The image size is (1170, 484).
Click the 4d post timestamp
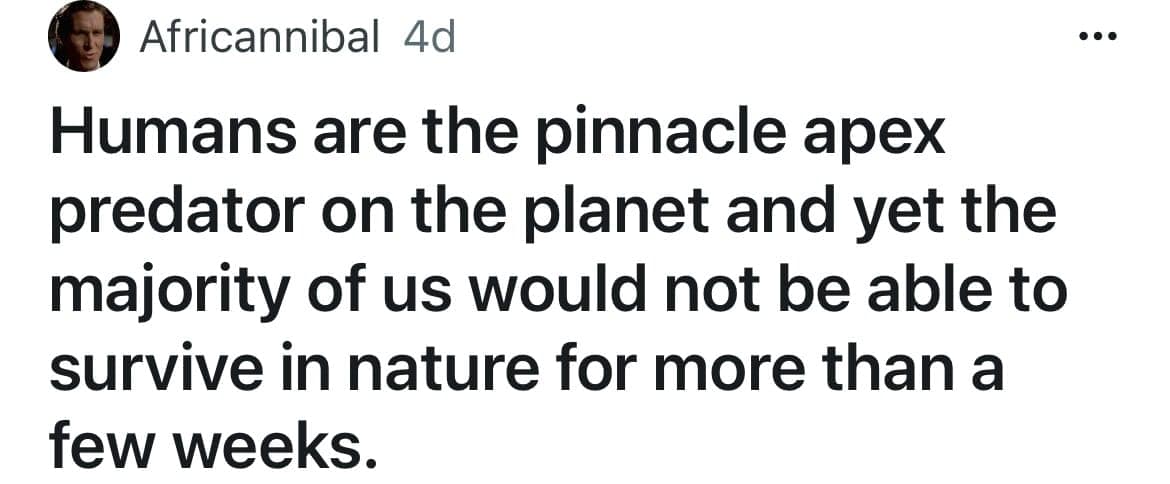(428, 38)
